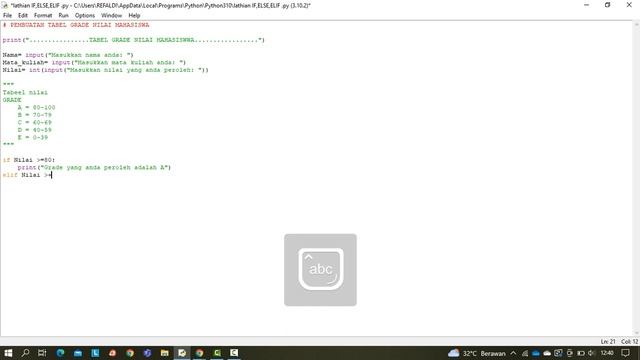Open the 12:40 clock in system tray
Viewport: 640px width, 360px height.
tap(607, 353)
